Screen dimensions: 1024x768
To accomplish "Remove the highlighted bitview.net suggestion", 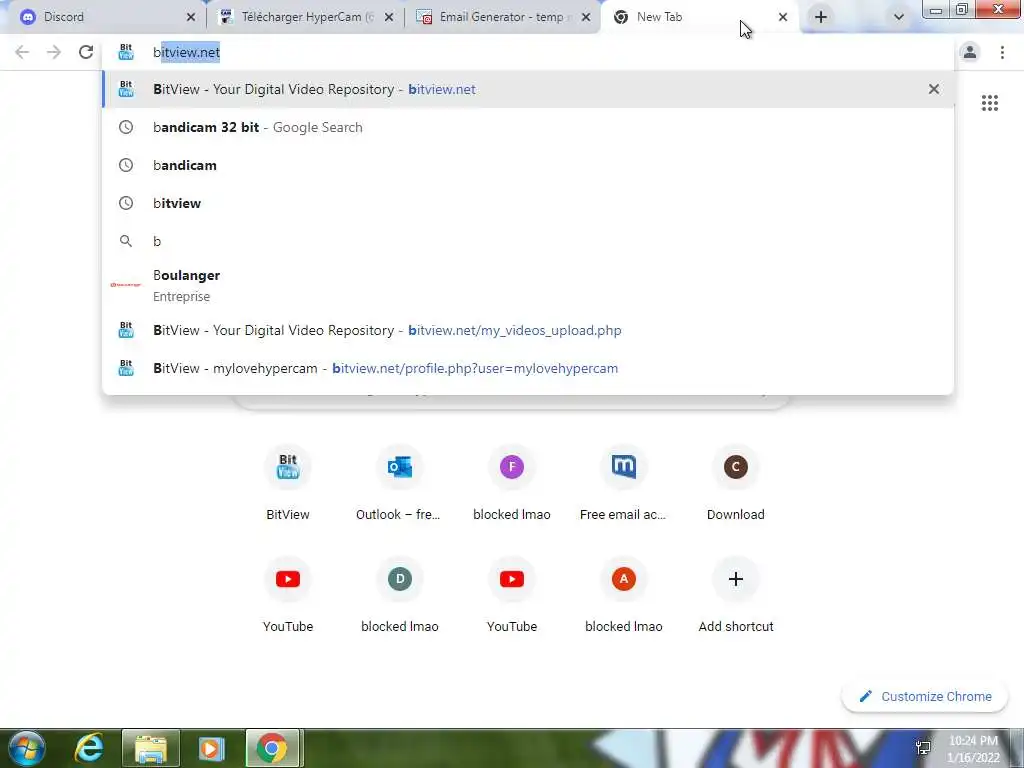I will (934, 89).
